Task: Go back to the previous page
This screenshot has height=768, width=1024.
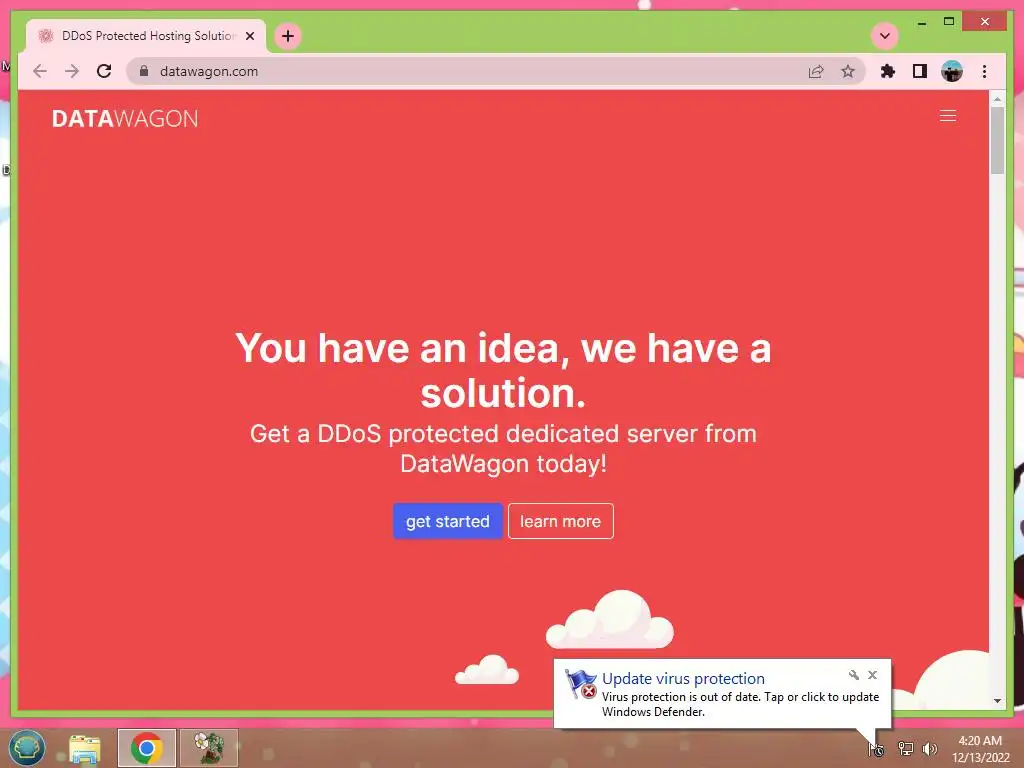Action: (40, 71)
